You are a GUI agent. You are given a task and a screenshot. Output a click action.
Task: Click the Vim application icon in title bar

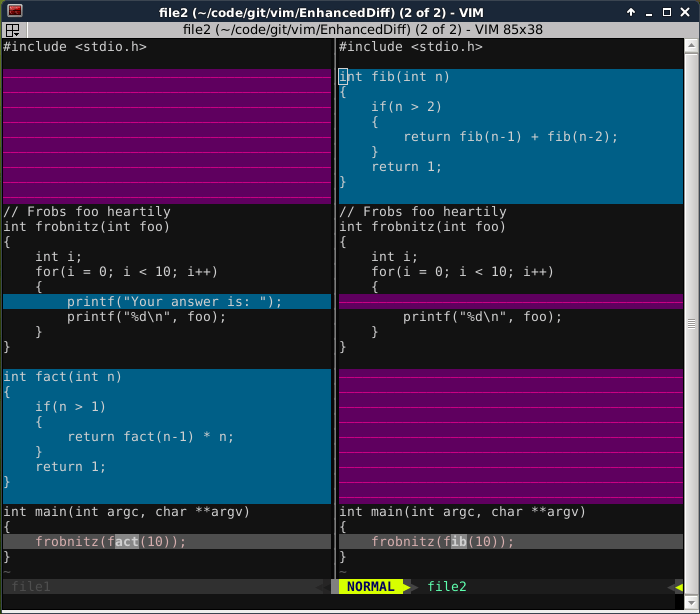tap(15, 10)
